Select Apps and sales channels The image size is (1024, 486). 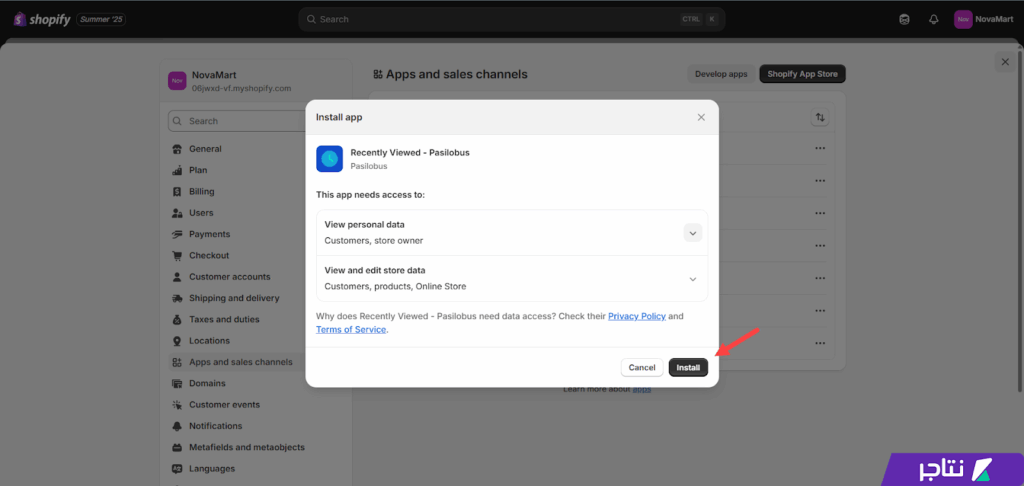click(x=241, y=362)
